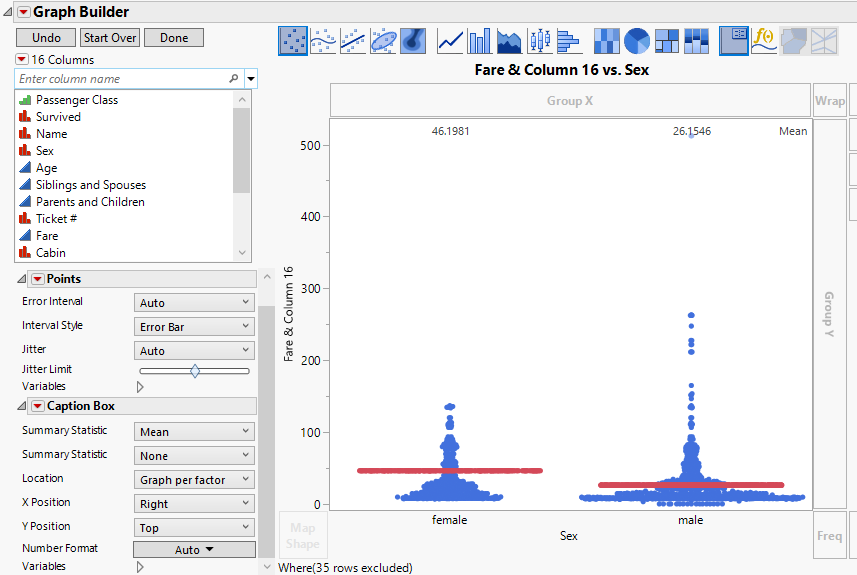Expand the Variables under Points section

(x=140, y=387)
